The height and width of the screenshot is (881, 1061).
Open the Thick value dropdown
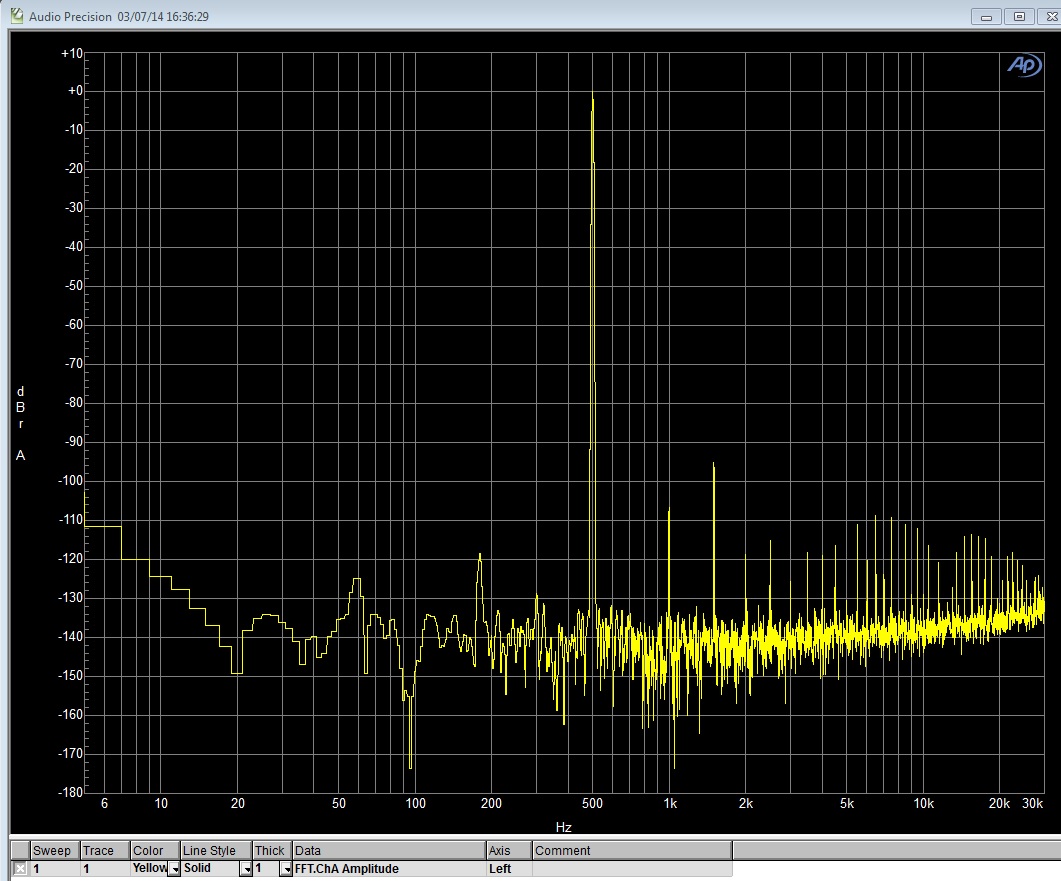coord(286,869)
